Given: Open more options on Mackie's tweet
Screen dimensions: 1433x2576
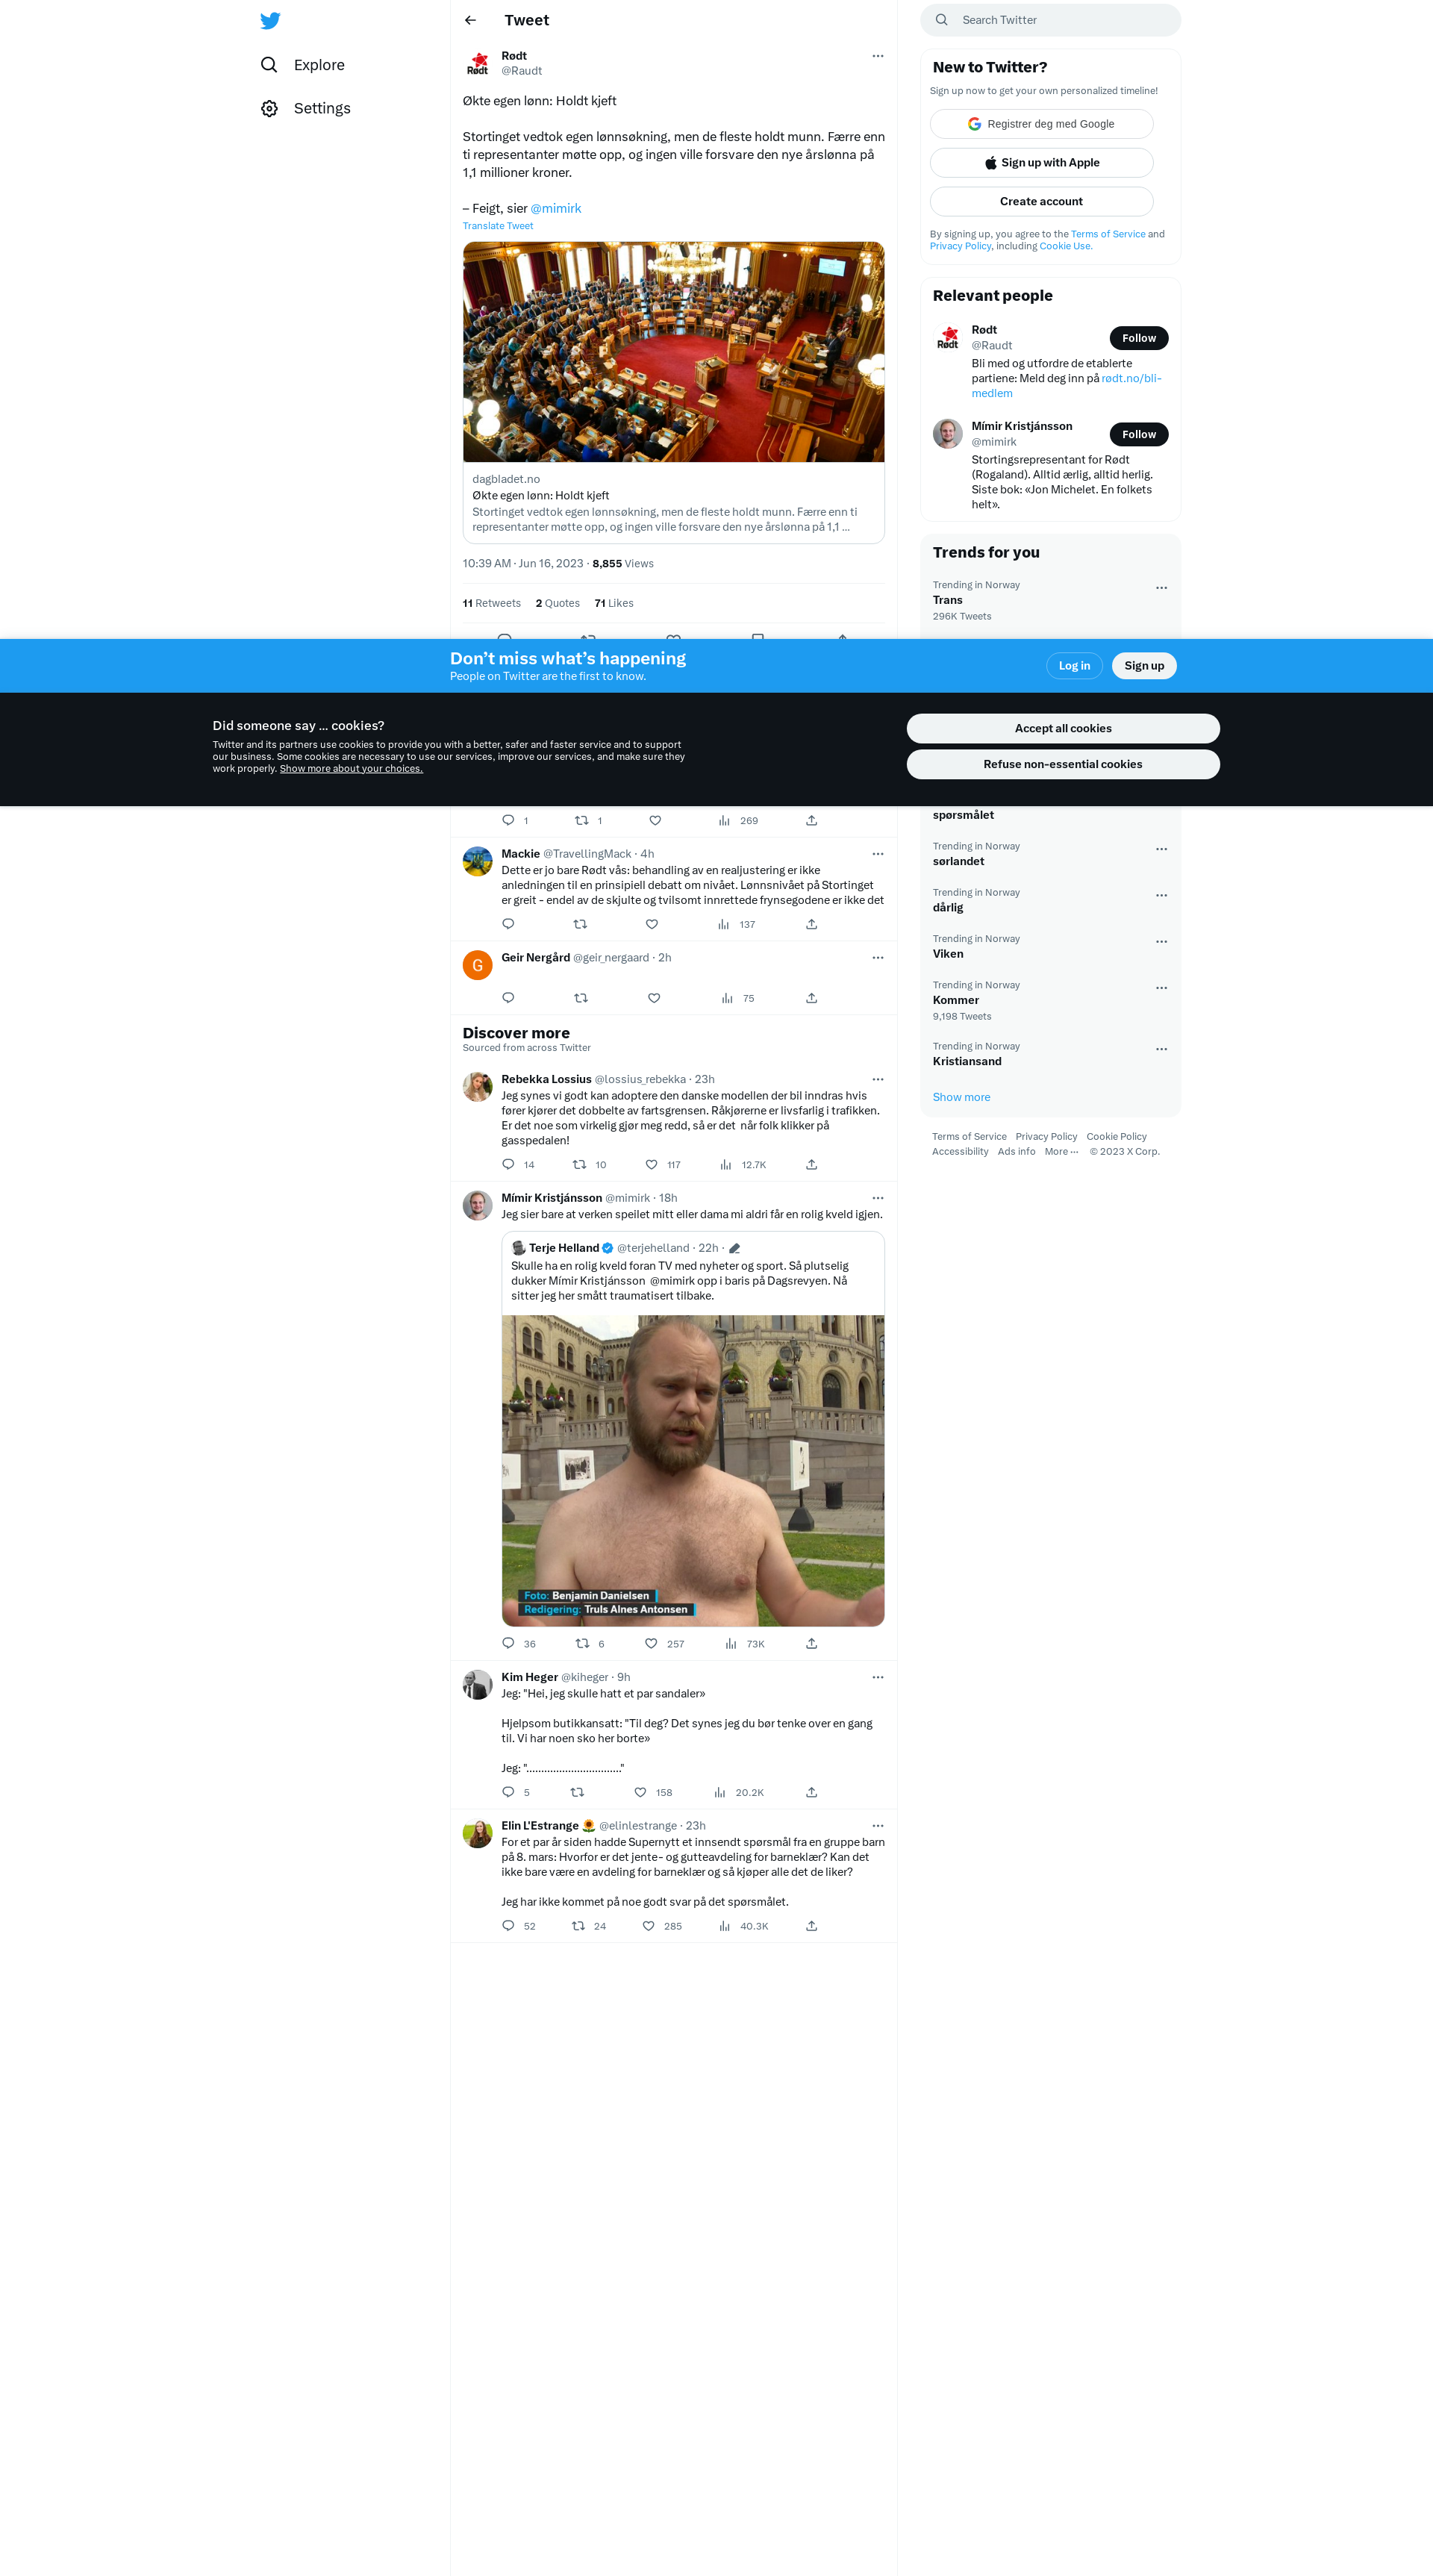Looking at the screenshot, I should pos(877,854).
